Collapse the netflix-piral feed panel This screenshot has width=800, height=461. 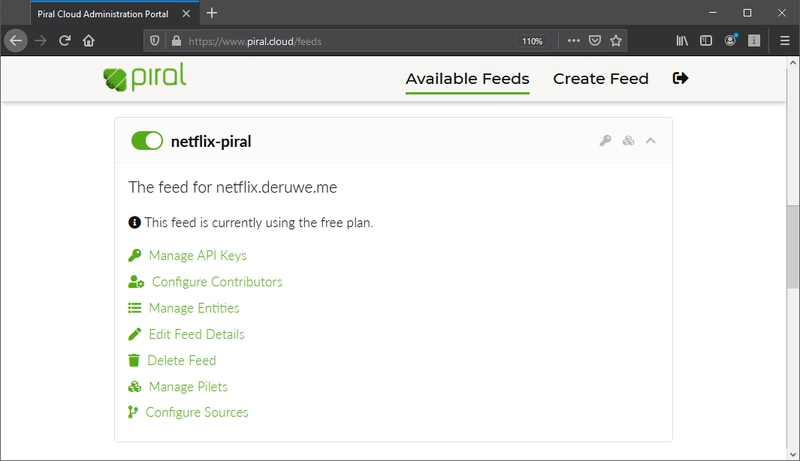[651, 141]
